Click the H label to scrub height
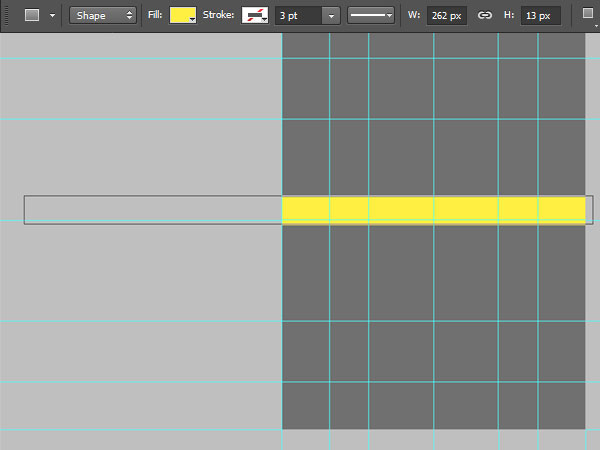Viewport: 600px width, 450px height. tap(509, 15)
